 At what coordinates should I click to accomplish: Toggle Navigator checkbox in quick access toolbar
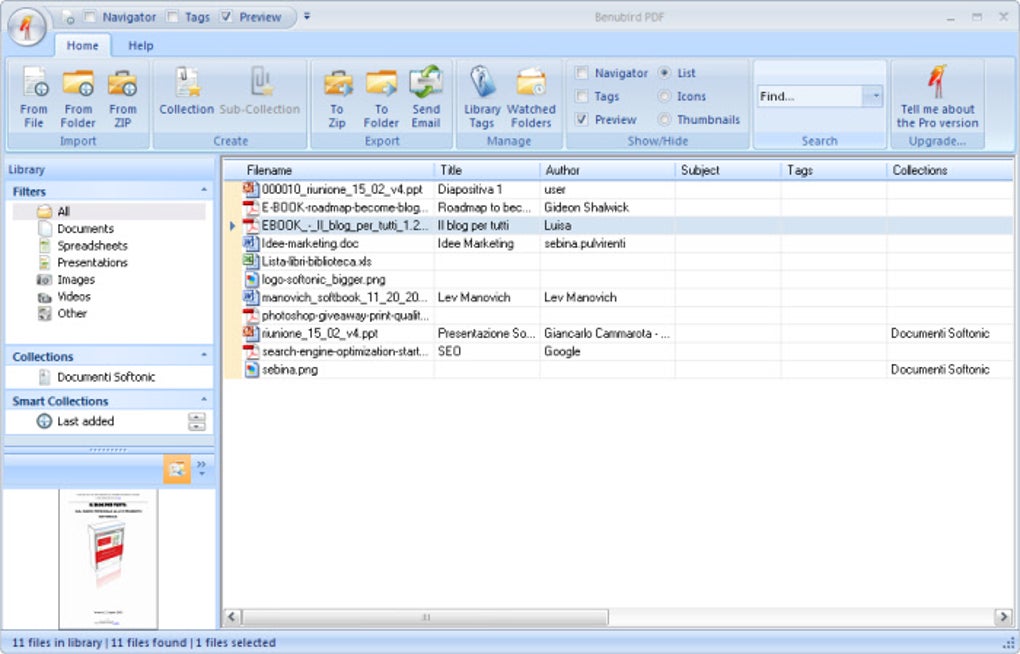pos(90,17)
